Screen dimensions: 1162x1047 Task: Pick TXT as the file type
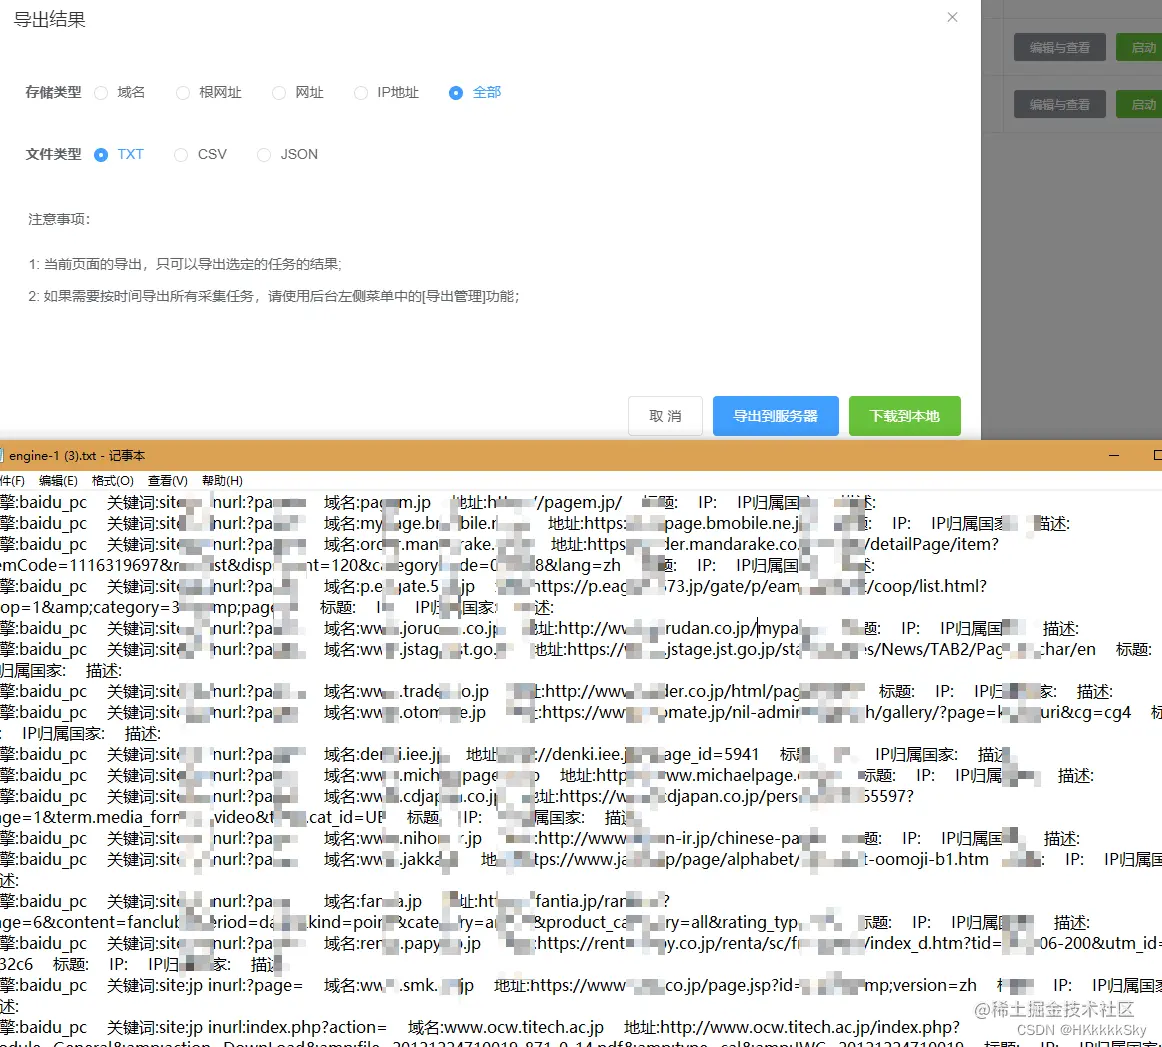[101, 155]
